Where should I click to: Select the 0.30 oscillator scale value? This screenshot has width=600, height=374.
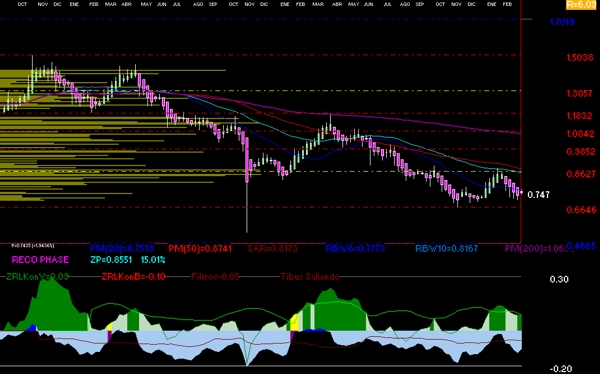click(x=559, y=279)
